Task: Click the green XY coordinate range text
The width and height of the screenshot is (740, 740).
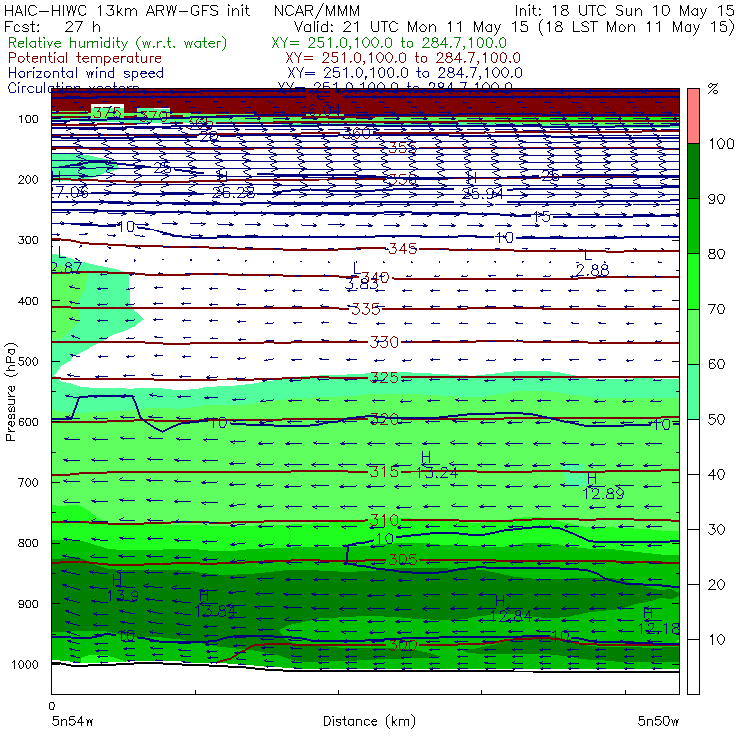Action: pos(389,43)
